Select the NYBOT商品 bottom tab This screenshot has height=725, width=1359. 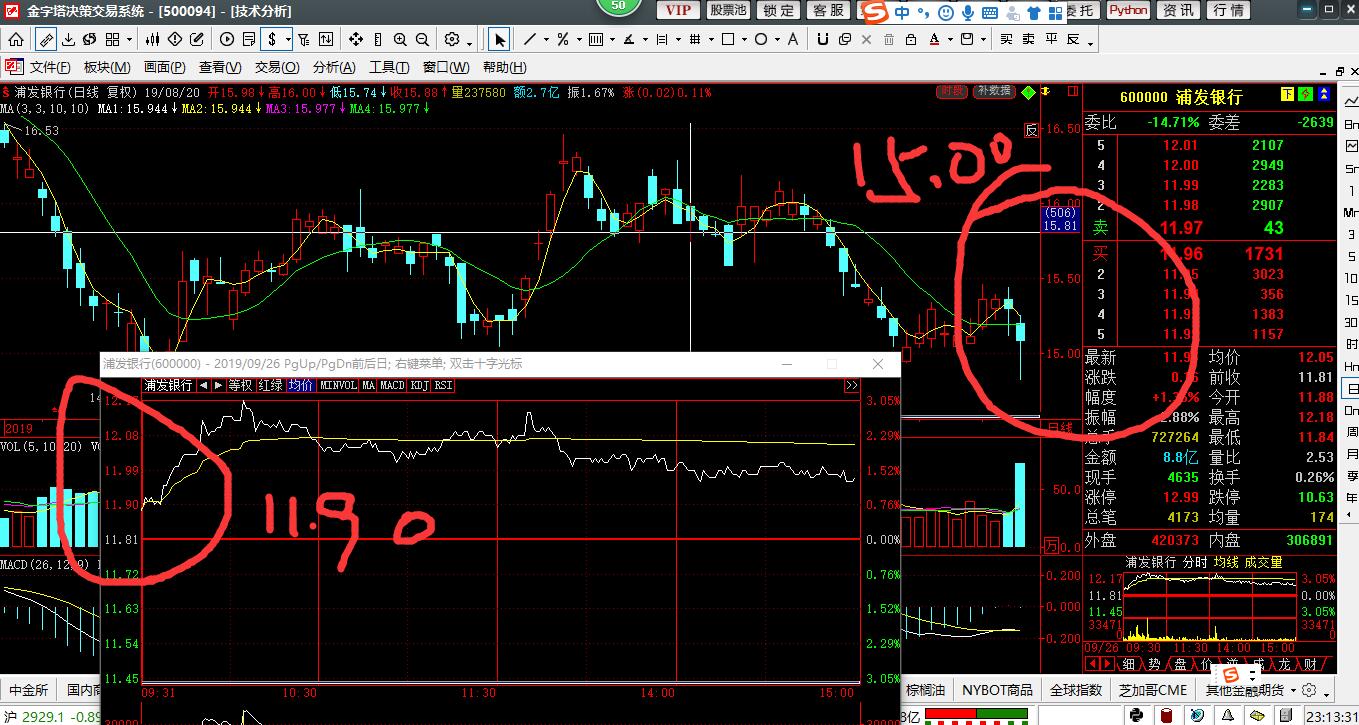pos(998,690)
